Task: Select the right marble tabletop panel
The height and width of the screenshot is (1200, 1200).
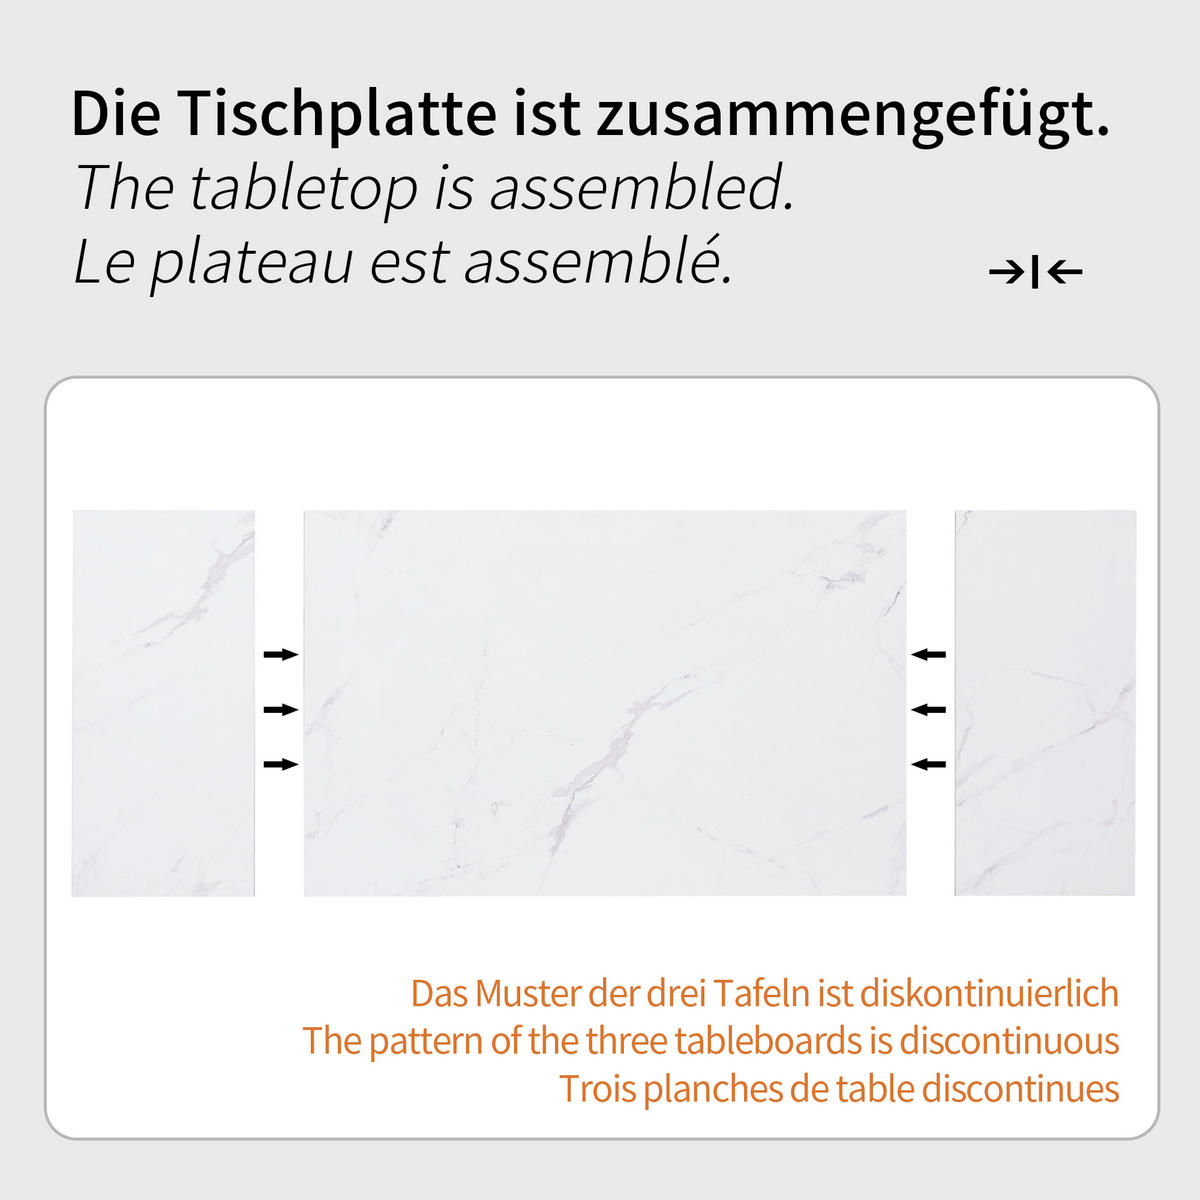Action: [1045, 703]
